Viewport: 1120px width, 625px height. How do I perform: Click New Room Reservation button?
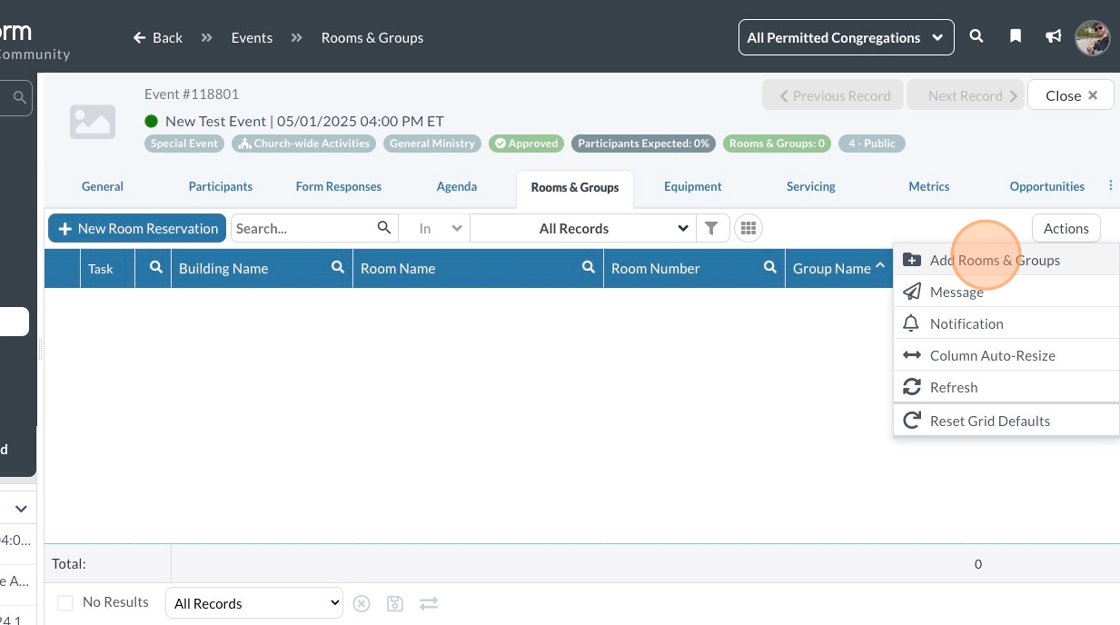(x=137, y=229)
